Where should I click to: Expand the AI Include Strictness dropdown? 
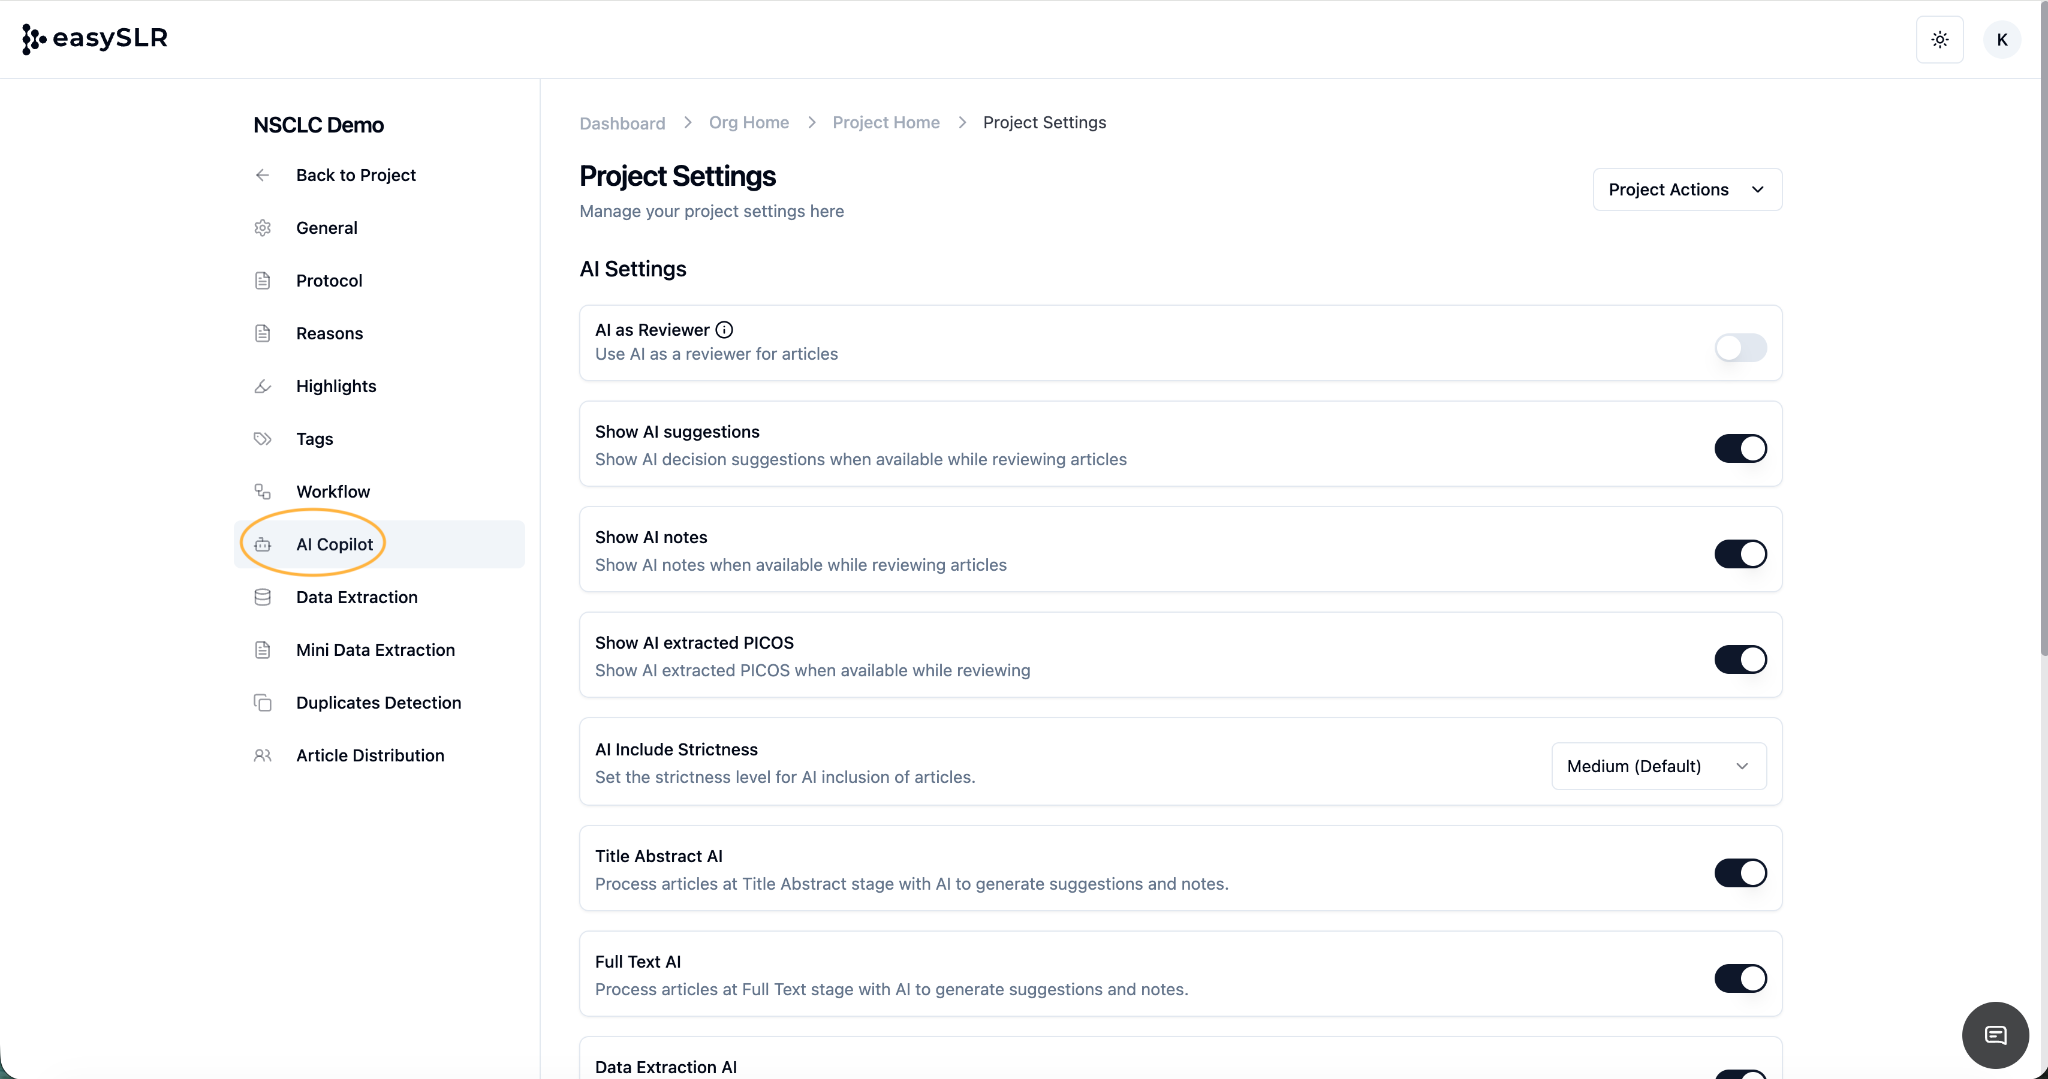(x=1658, y=766)
